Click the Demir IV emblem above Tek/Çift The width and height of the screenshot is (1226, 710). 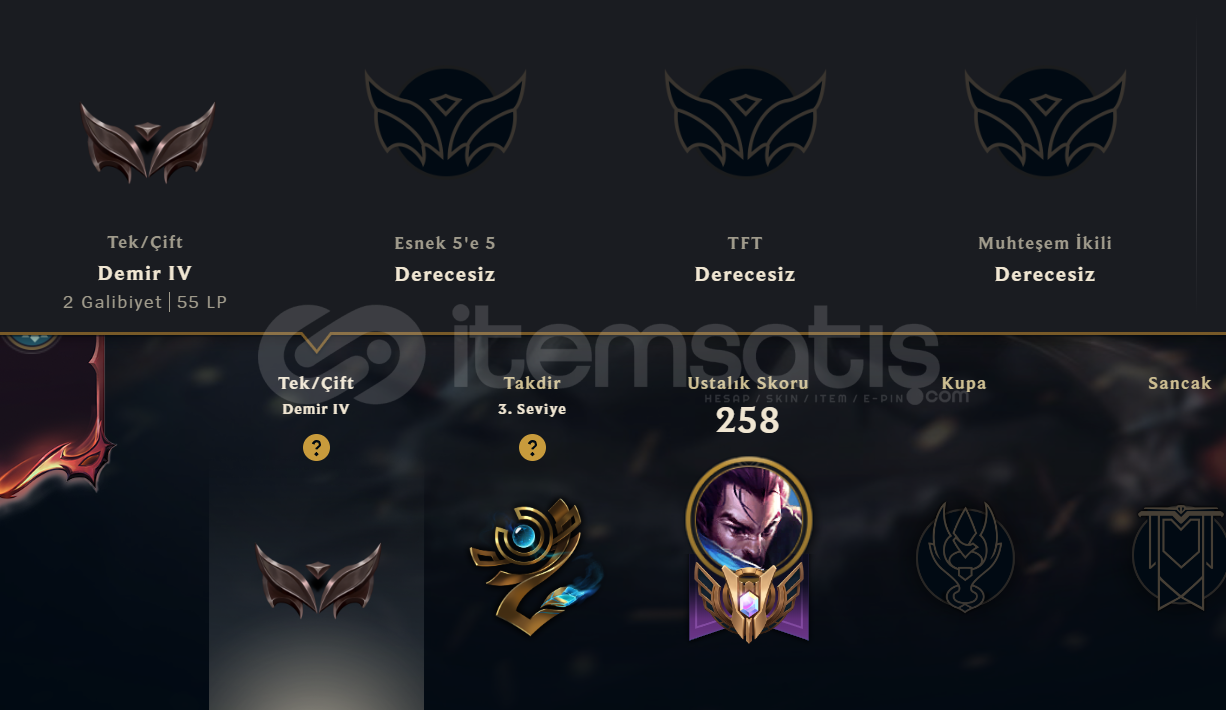point(147,143)
